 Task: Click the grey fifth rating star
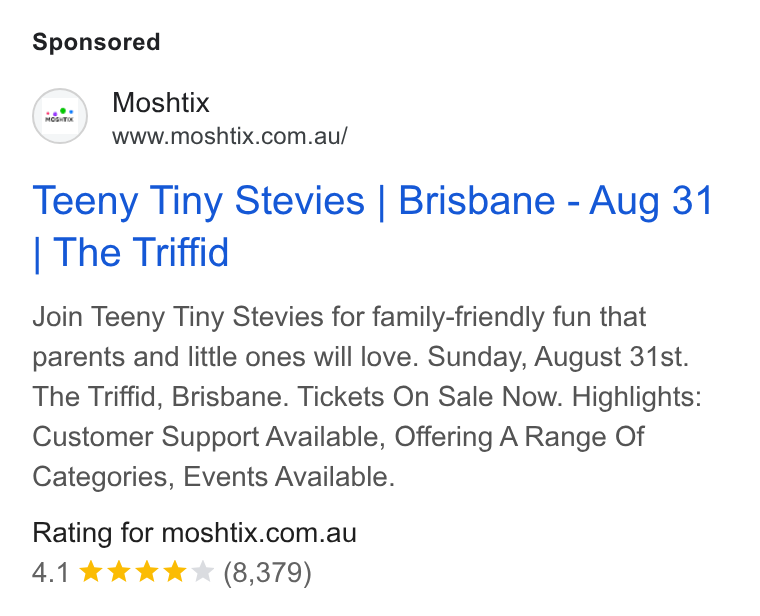tap(203, 571)
